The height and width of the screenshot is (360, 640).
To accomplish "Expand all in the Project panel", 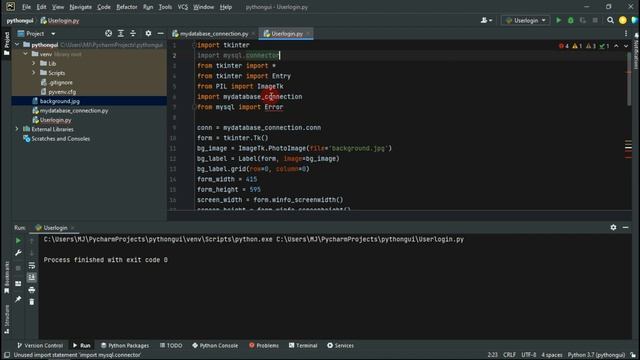I will [121, 33].
